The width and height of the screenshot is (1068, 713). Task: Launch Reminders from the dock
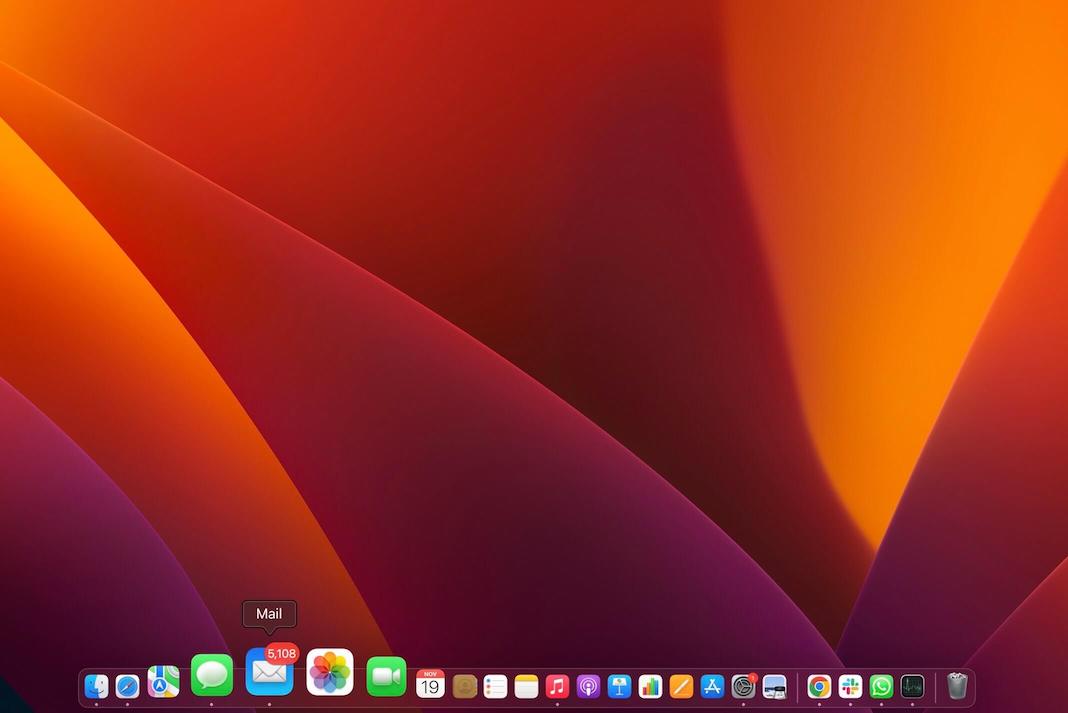pos(495,686)
